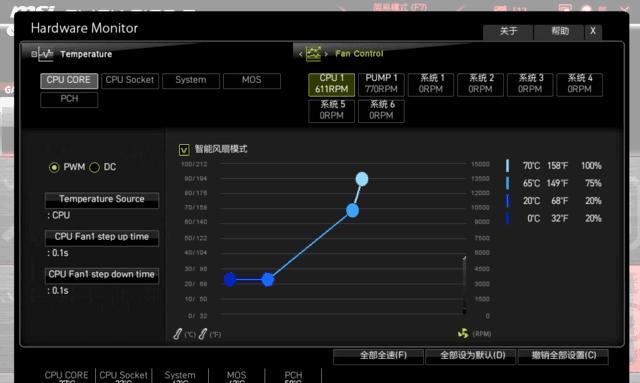Close Hardware Monitor with X button
The height and width of the screenshot is (383, 640).
point(593,32)
